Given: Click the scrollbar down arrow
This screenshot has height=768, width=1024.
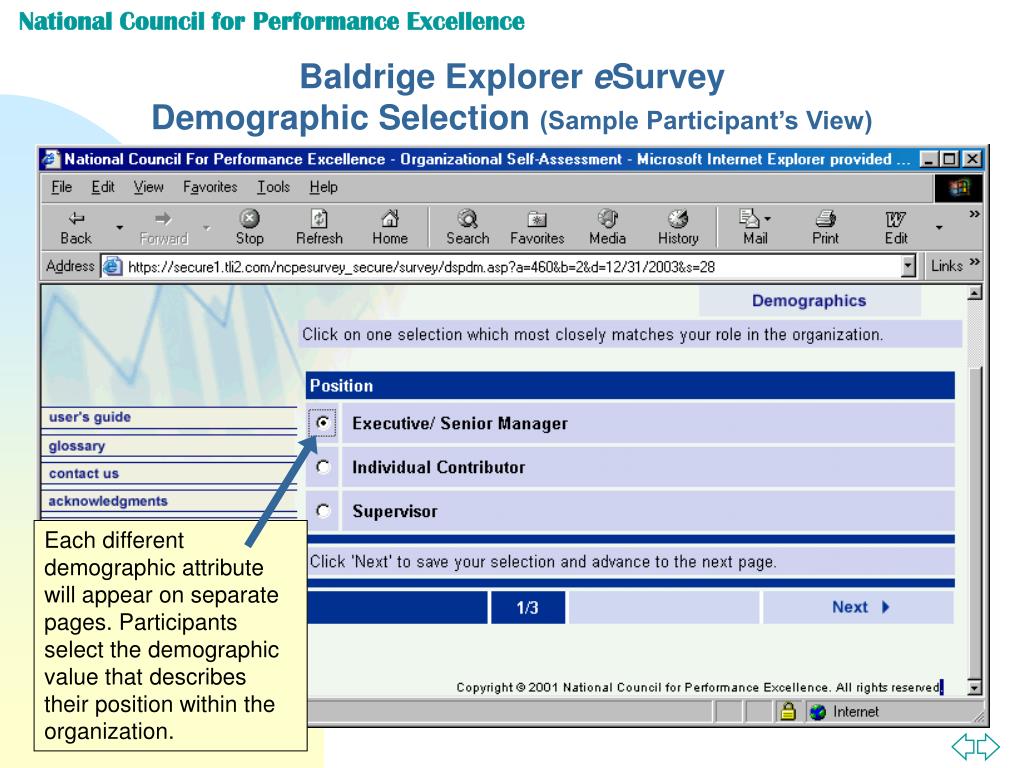Looking at the screenshot, I should point(974,687).
